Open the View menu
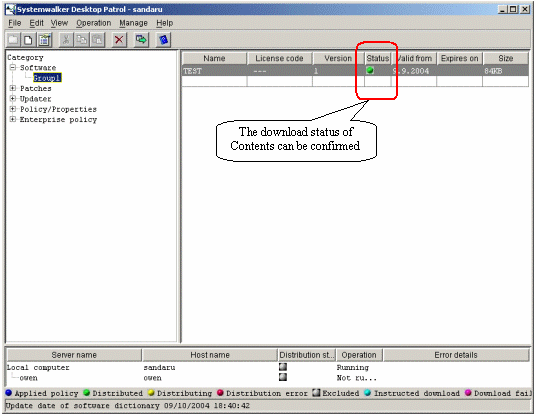The width and height of the screenshot is (536, 416). pos(59,23)
